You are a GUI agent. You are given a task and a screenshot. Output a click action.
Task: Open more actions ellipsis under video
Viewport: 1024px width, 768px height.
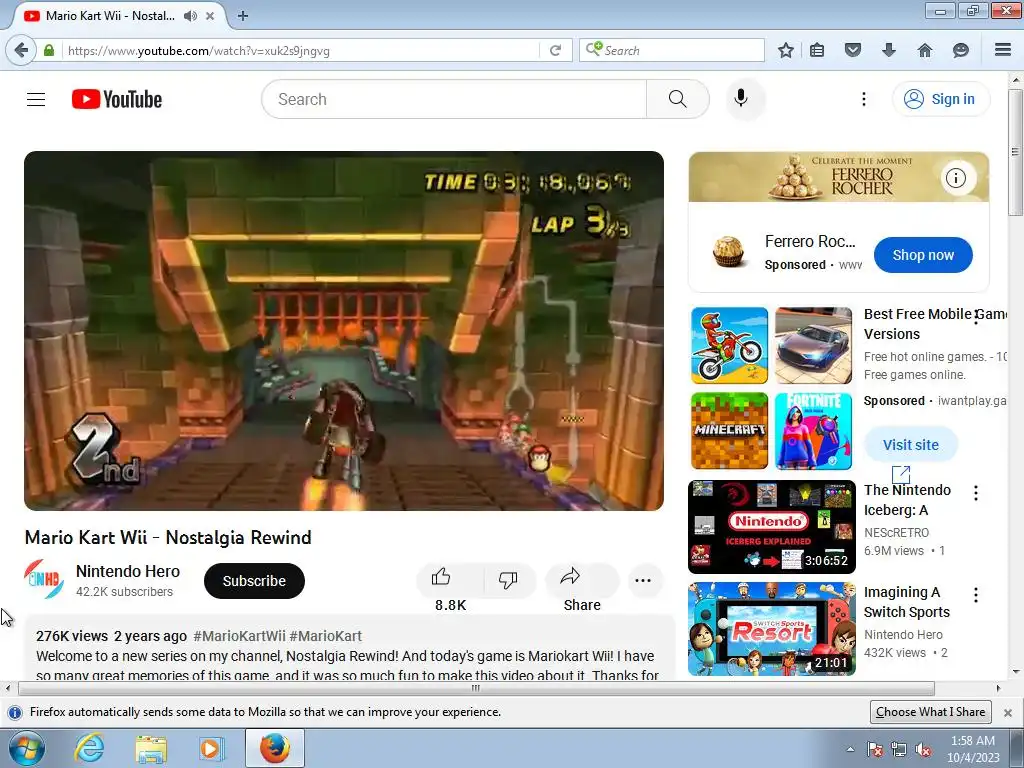click(643, 581)
